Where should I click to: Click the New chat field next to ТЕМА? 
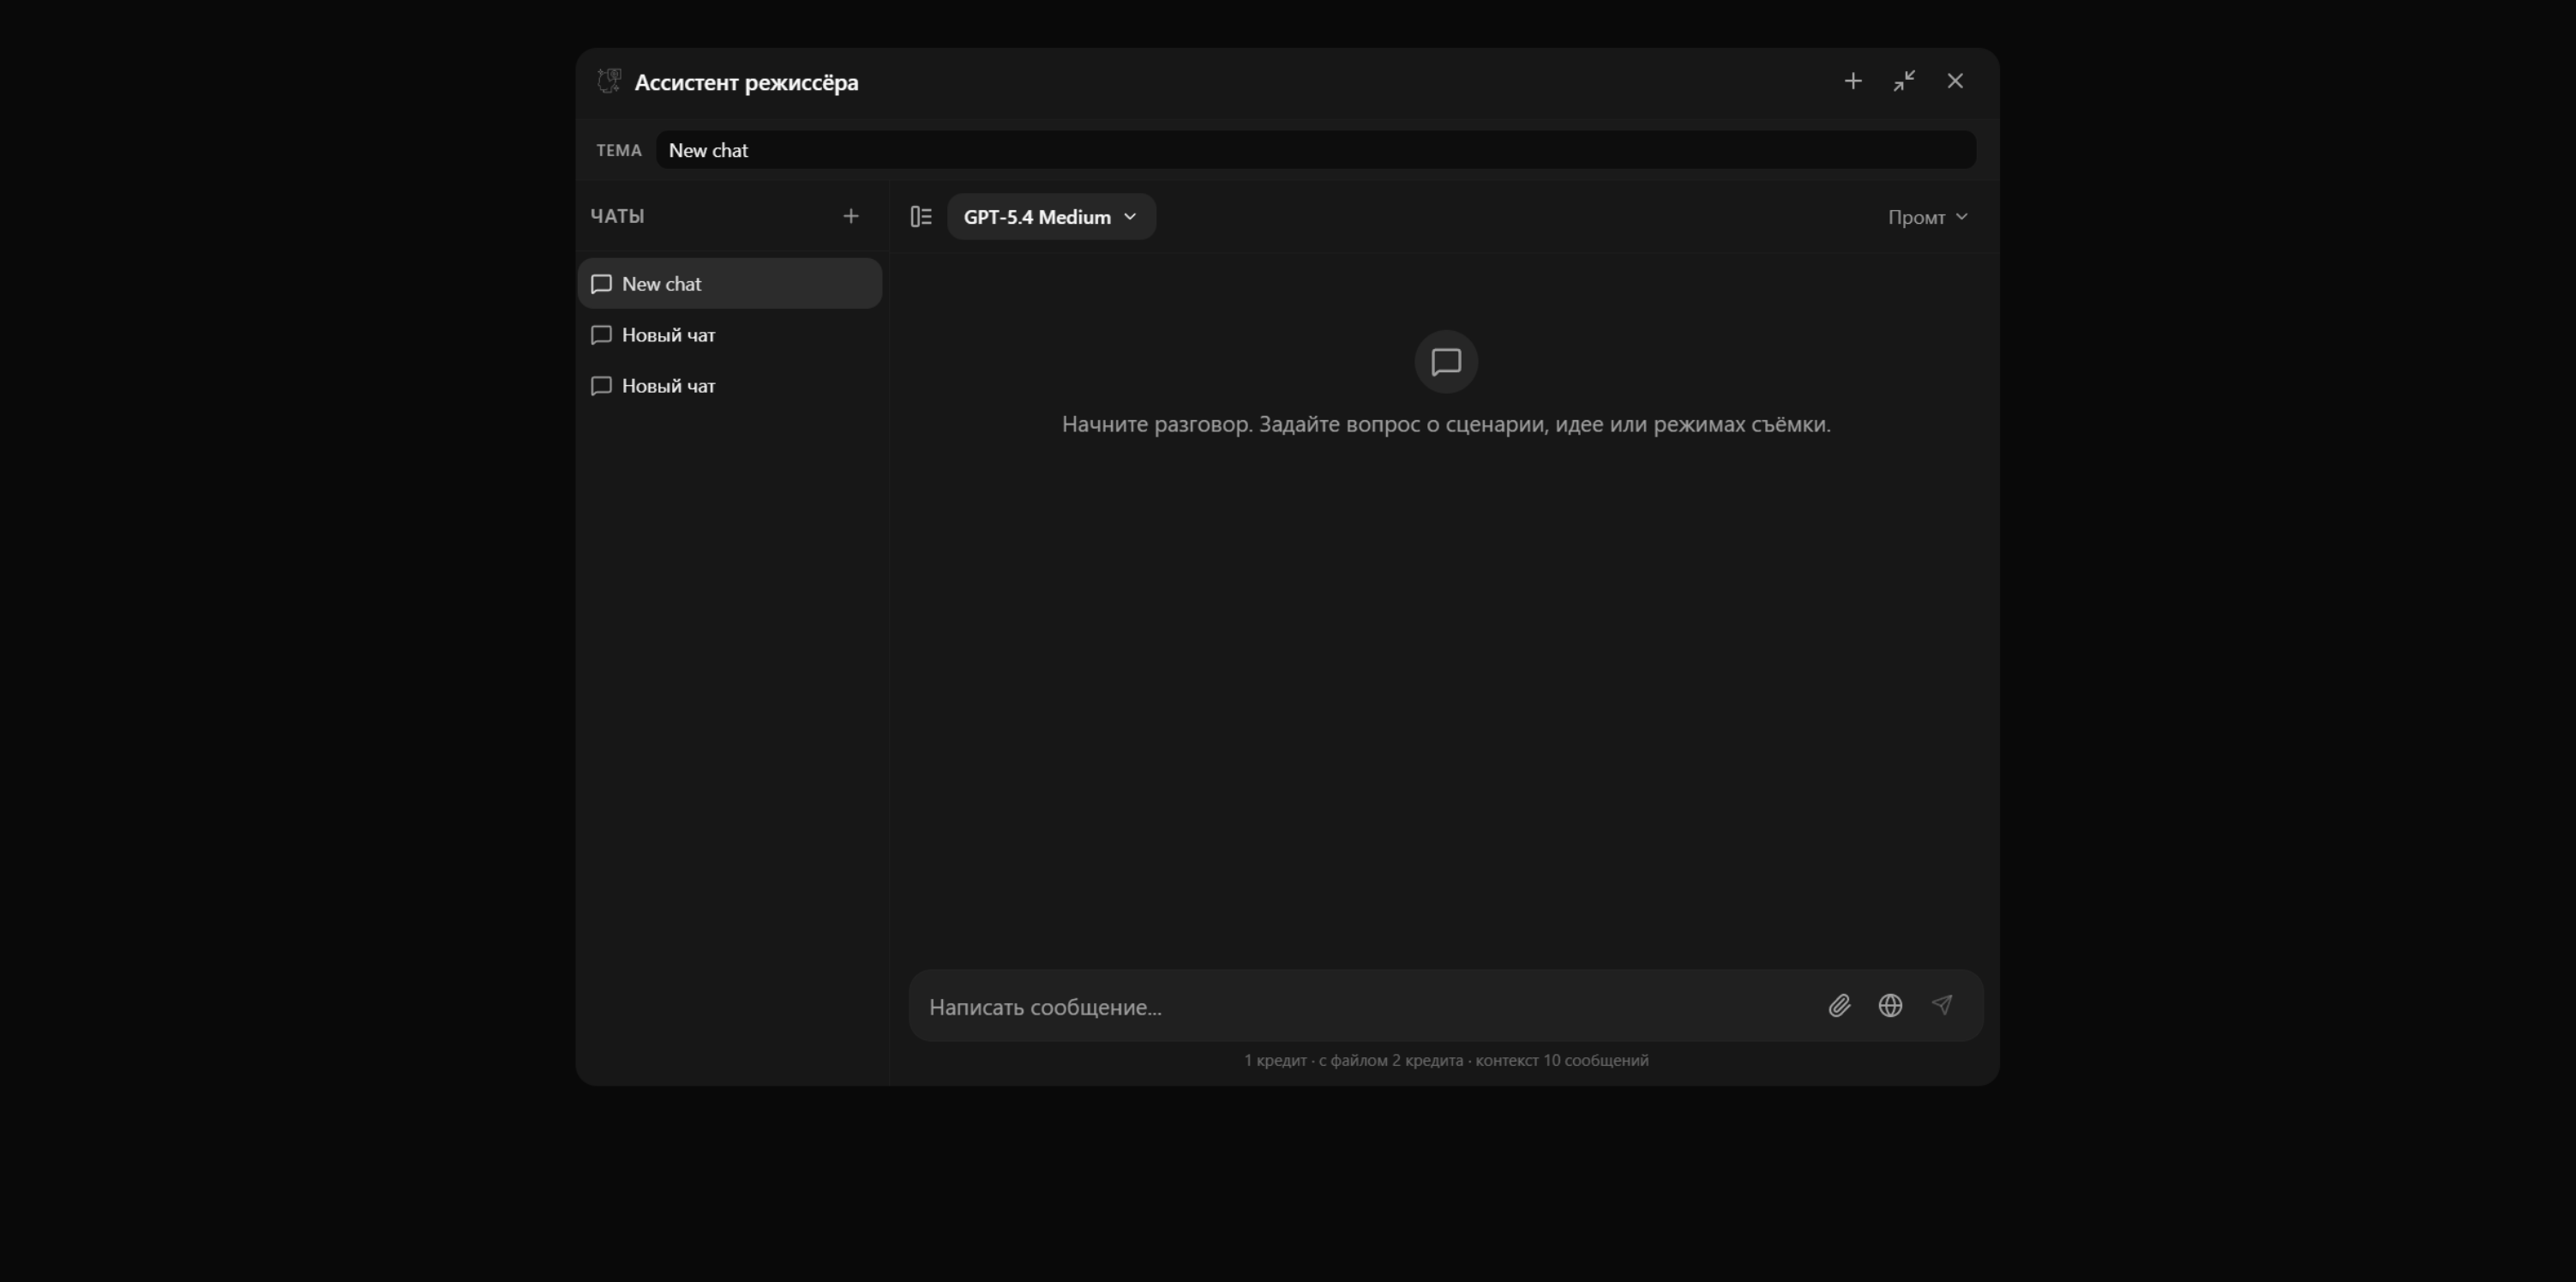tap(1315, 150)
